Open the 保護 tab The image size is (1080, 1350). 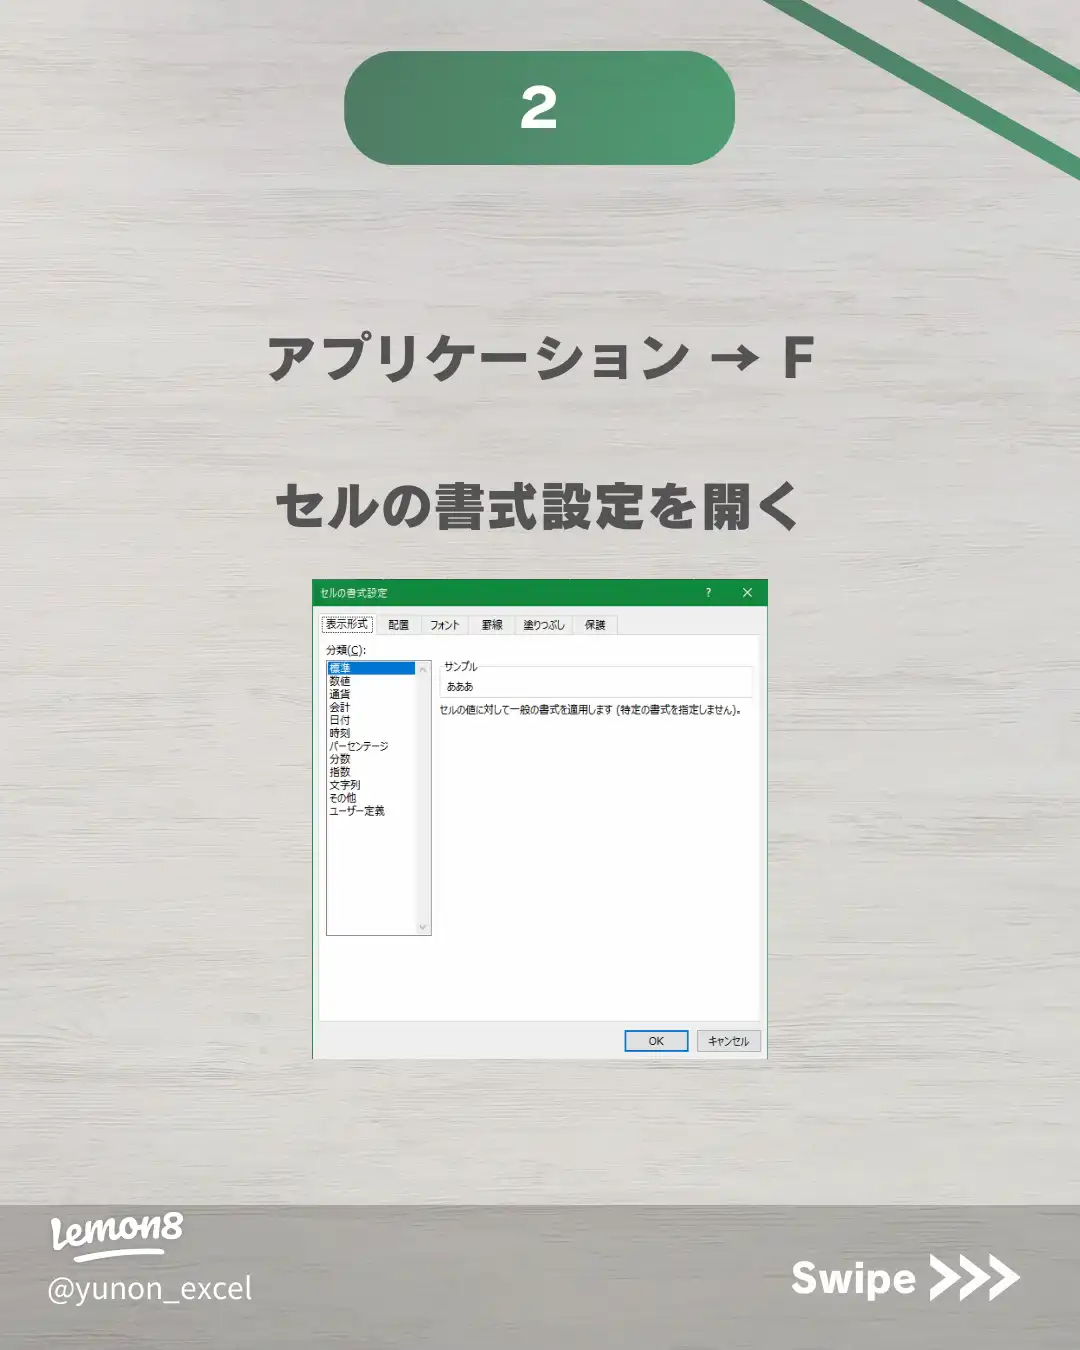click(x=595, y=625)
